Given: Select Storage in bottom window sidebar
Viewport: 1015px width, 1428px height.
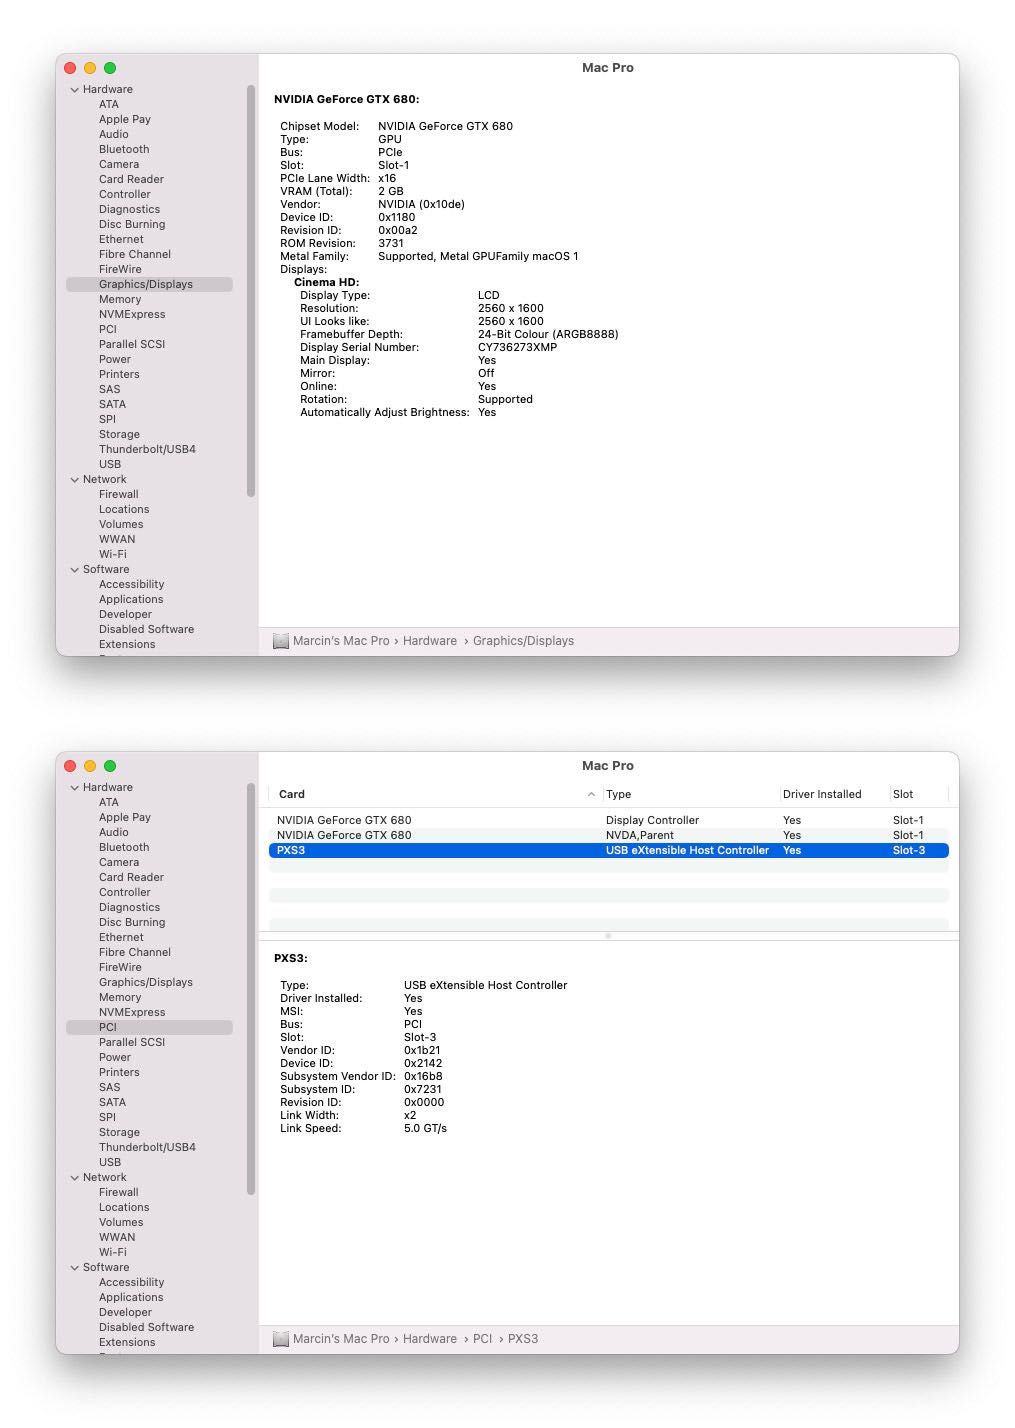Looking at the screenshot, I should tap(119, 1132).
